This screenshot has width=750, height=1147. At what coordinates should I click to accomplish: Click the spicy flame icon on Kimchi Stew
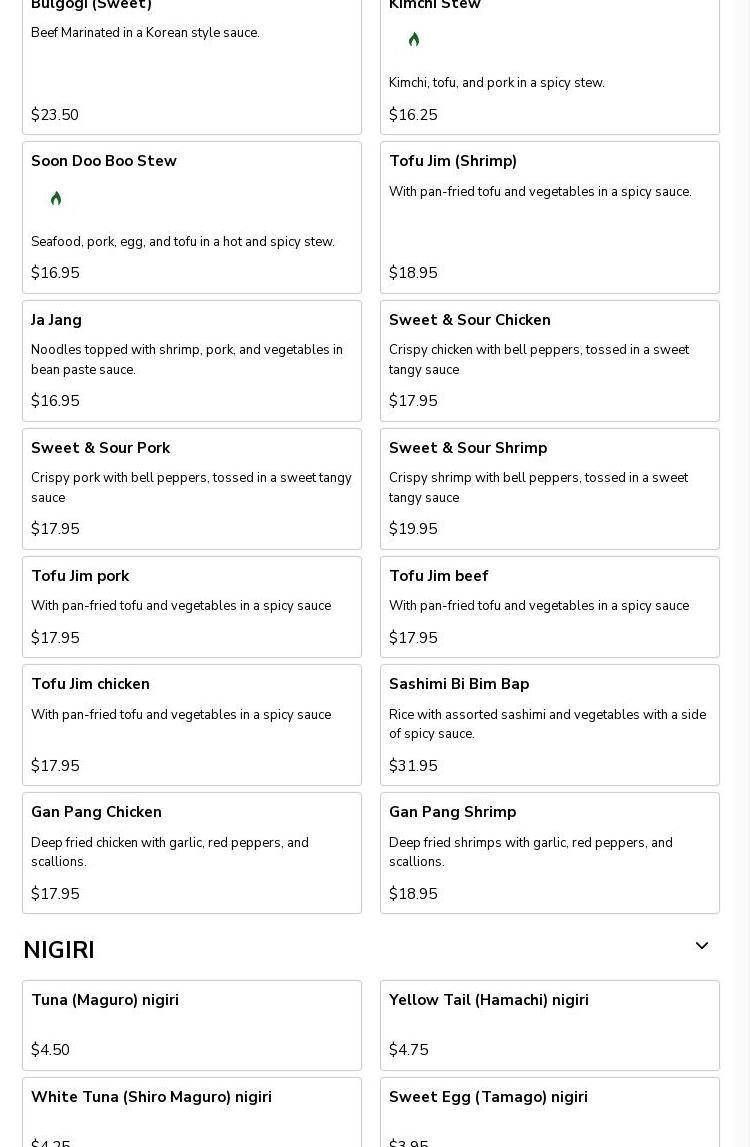coord(414,40)
